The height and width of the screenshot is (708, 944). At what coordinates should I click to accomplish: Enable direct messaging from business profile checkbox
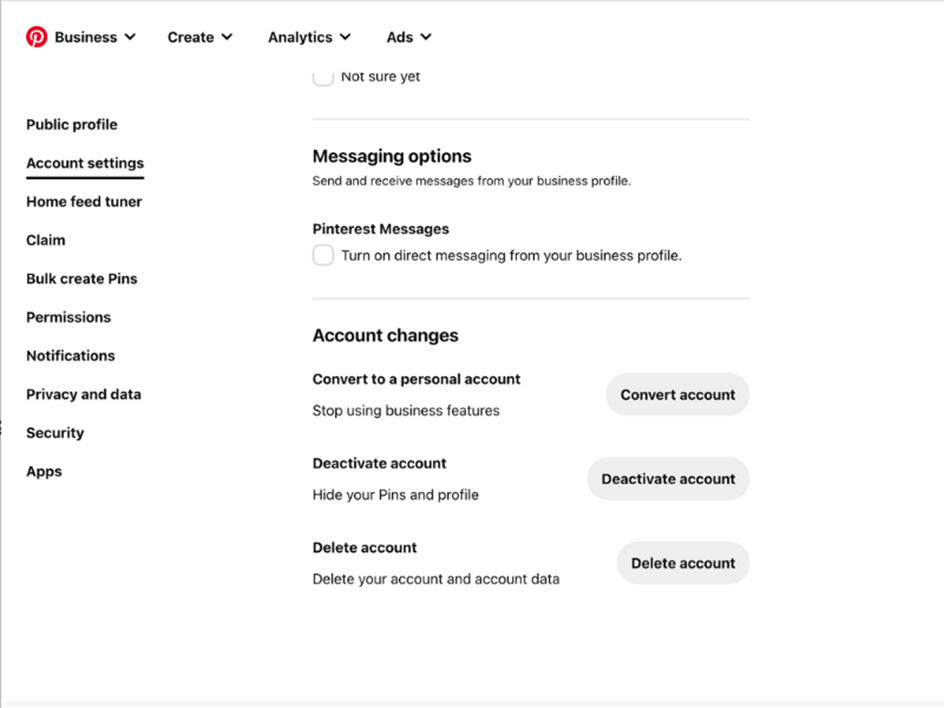pyautogui.click(x=323, y=255)
